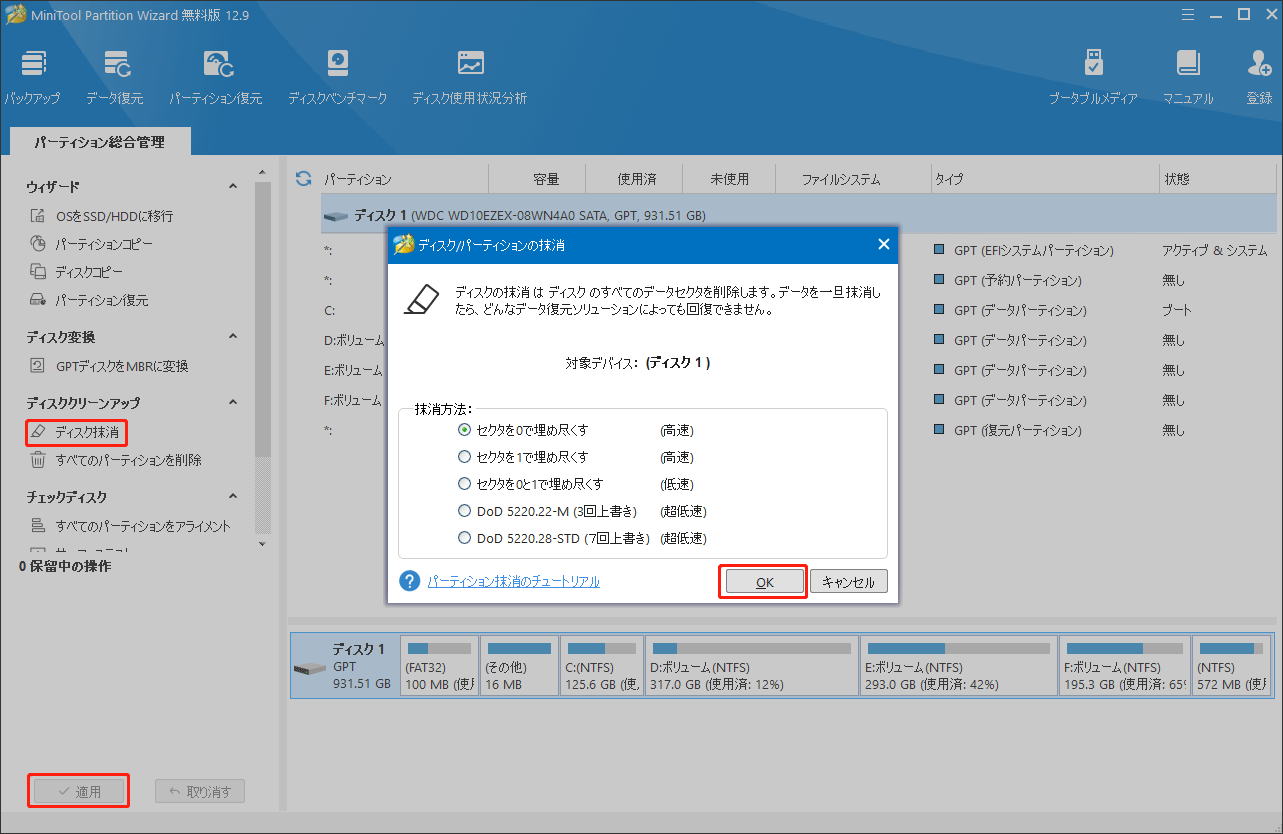Viewport: 1283px width, 834px height.
Task: Start ディスクベンチマーク disk benchmark
Action: click(x=337, y=78)
